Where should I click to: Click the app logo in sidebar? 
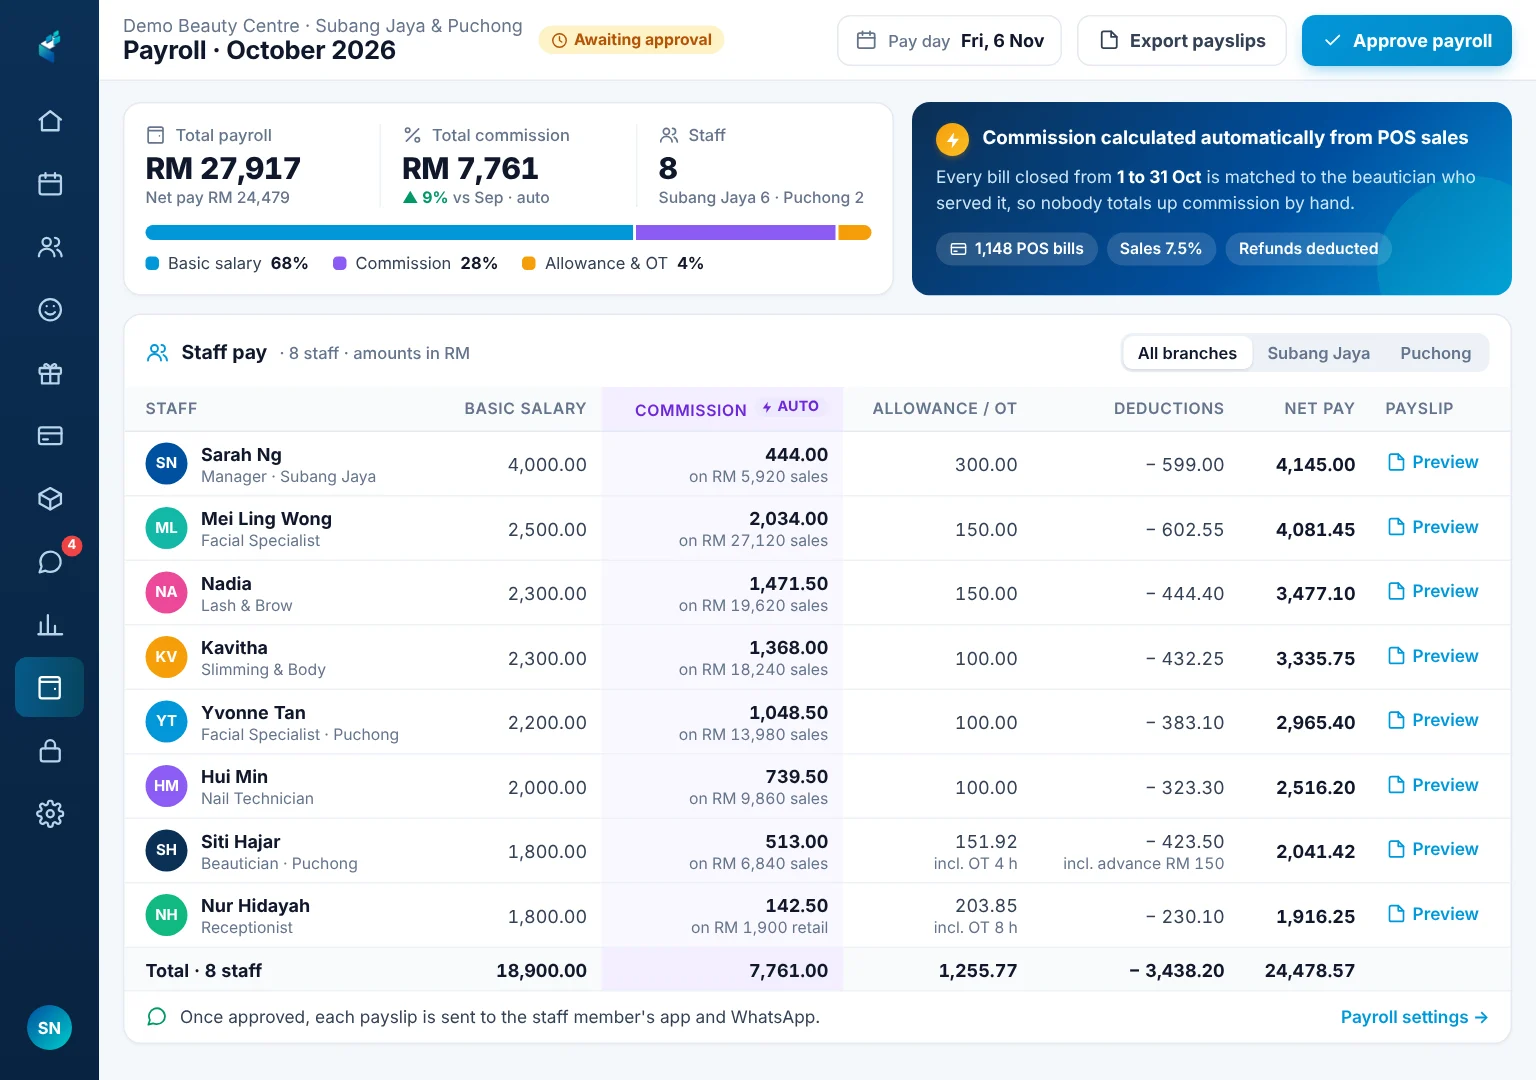coord(50,46)
